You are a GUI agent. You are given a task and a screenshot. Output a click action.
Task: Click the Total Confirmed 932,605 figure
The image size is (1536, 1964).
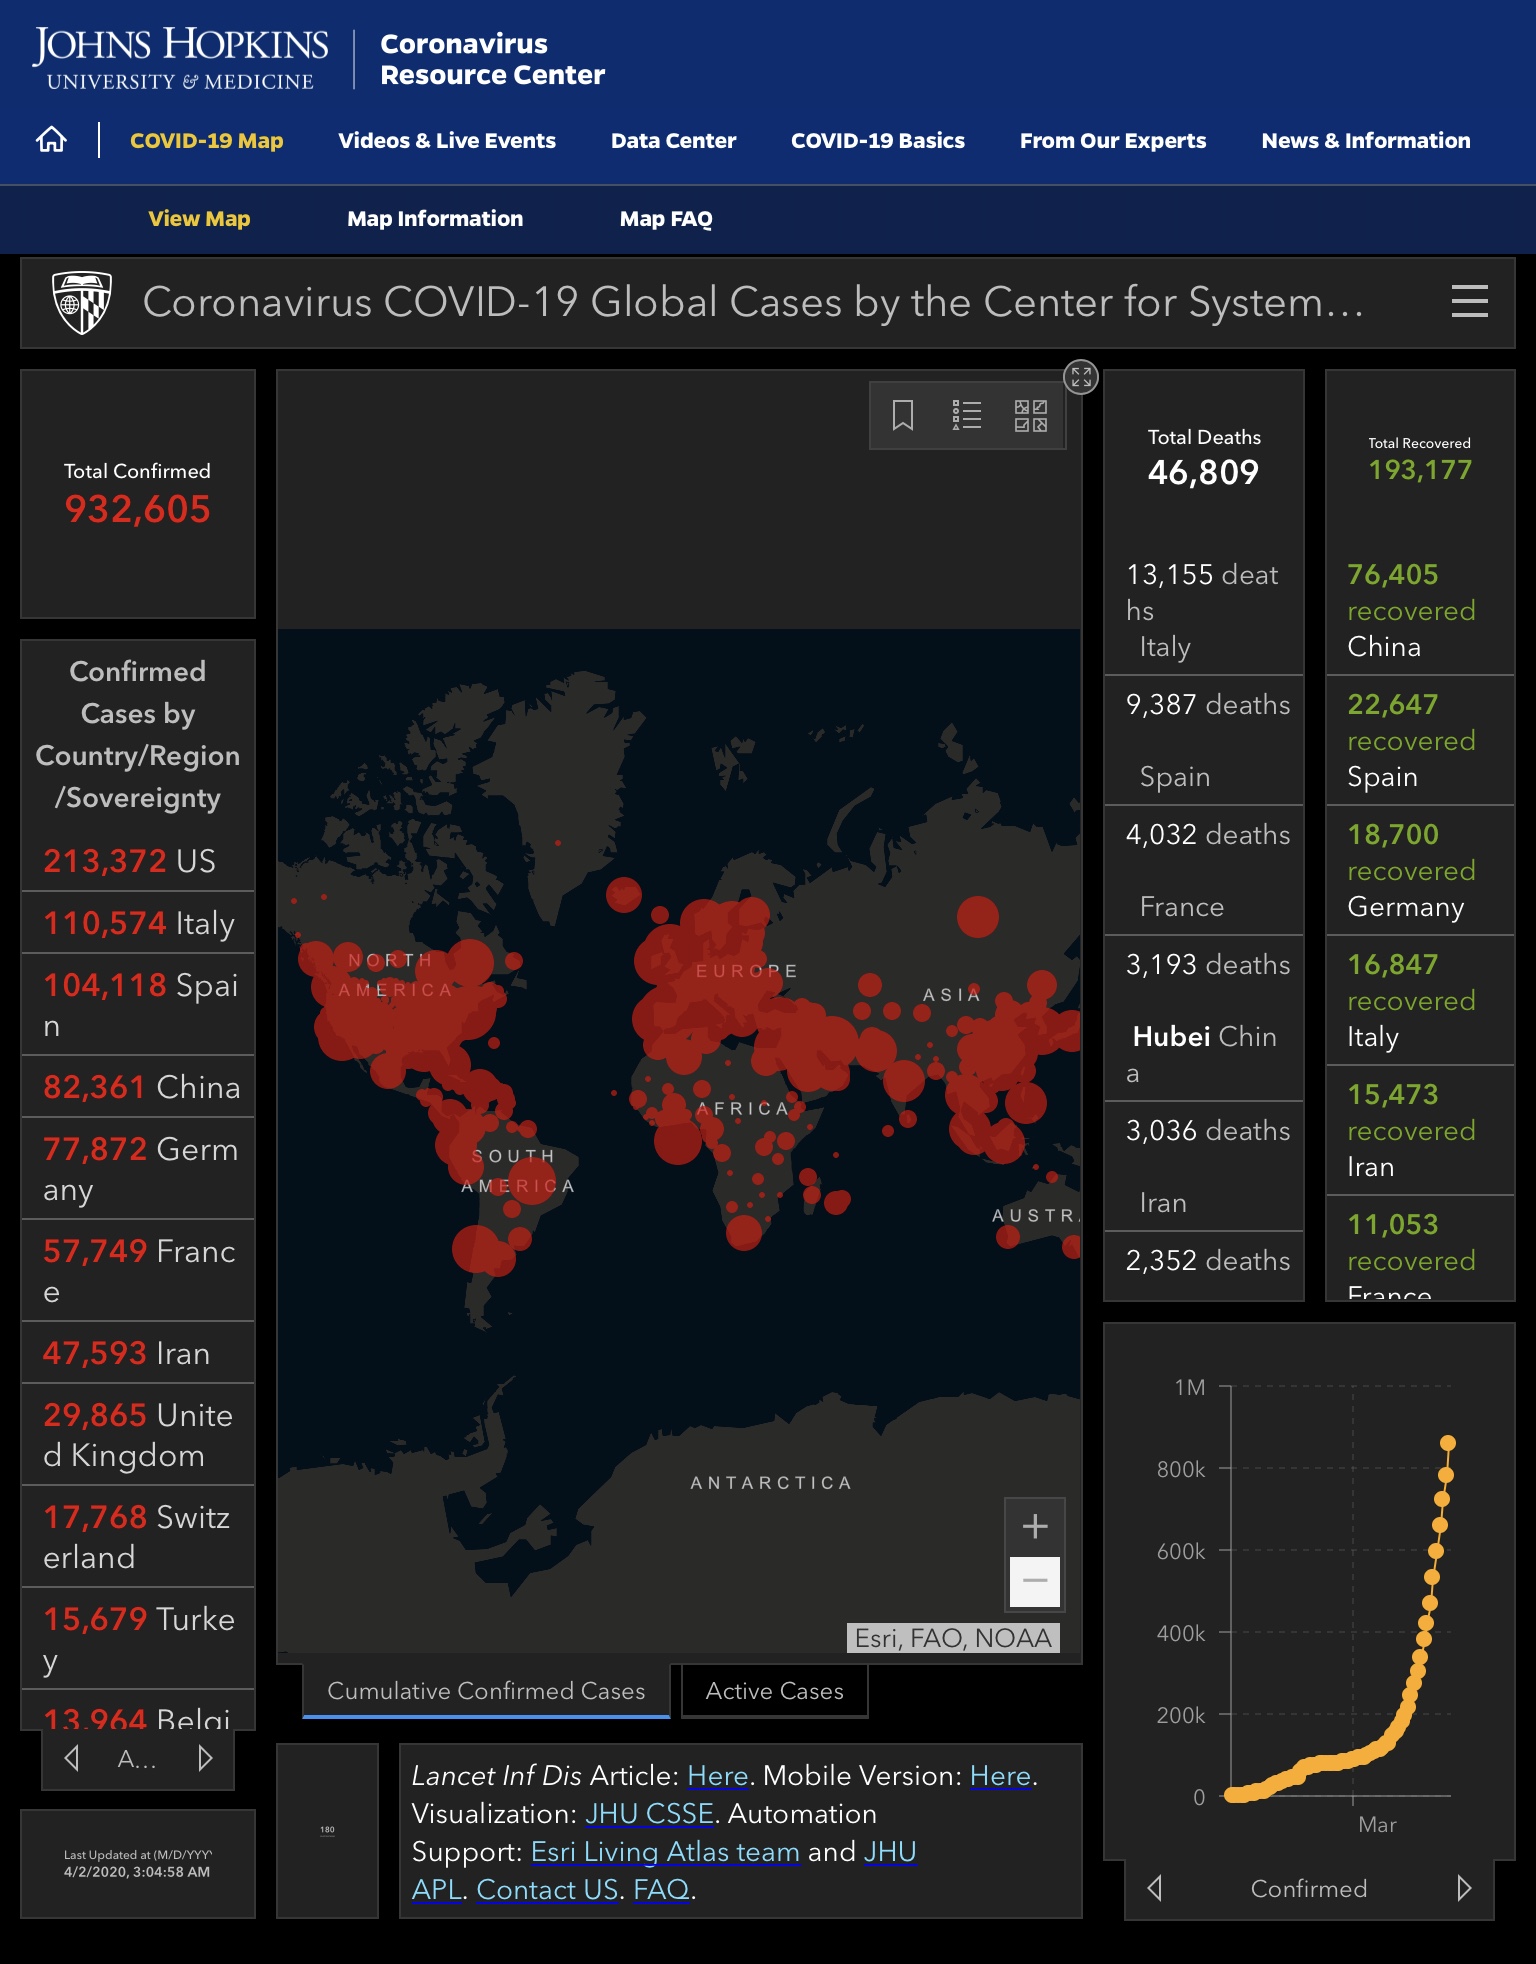tap(138, 509)
